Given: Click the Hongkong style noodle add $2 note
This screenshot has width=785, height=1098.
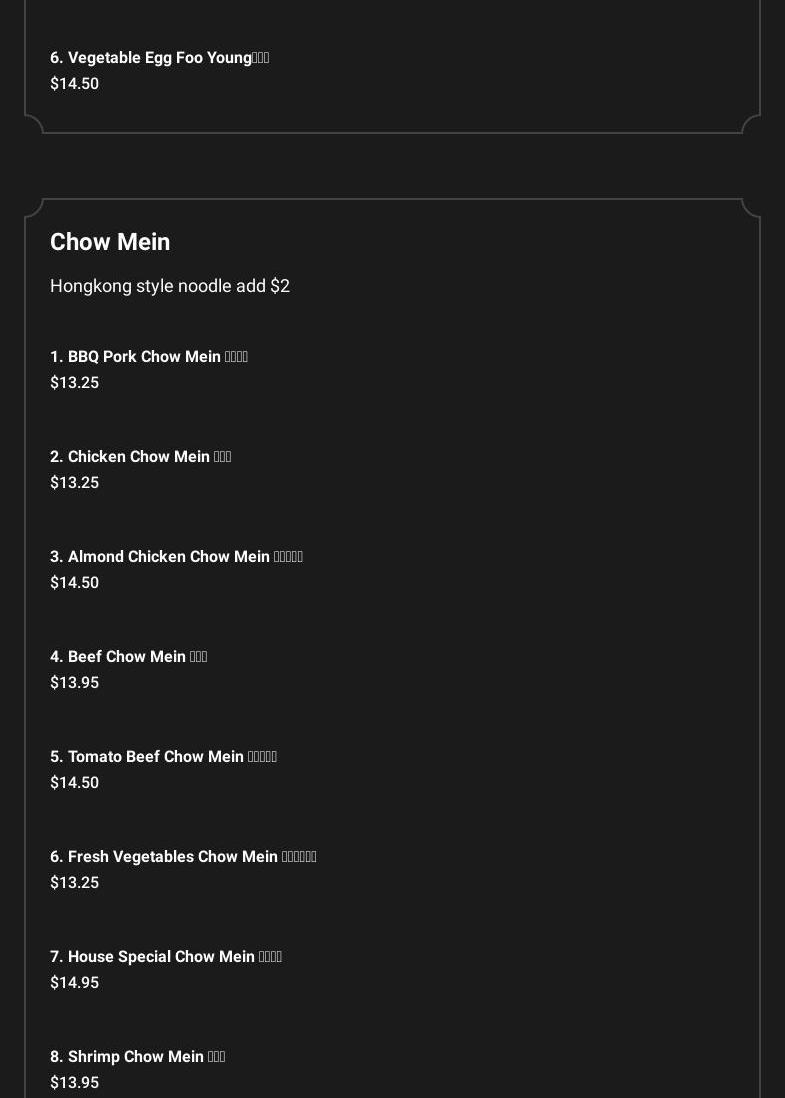Looking at the screenshot, I should click(x=170, y=286).
